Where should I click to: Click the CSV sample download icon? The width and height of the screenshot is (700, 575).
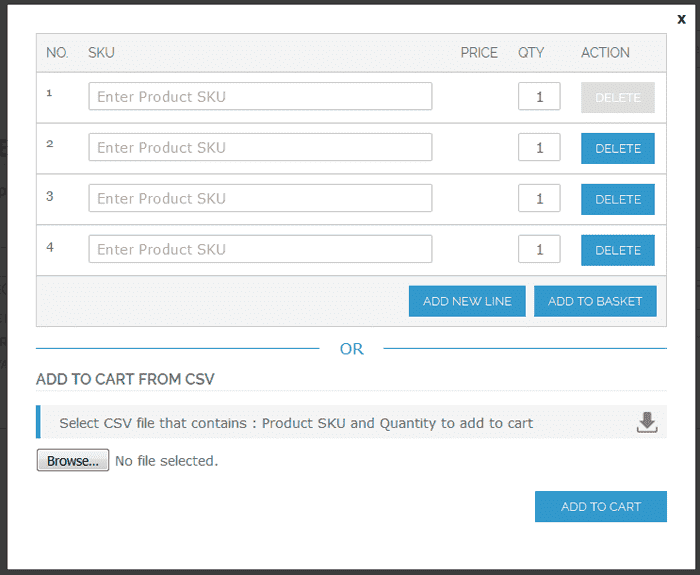pyautogui.click(x=647, y=422)
